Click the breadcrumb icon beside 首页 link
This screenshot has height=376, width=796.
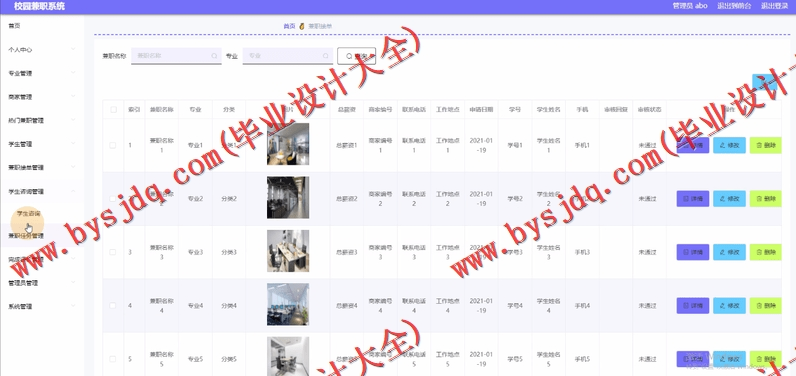(x=302, y=26)
